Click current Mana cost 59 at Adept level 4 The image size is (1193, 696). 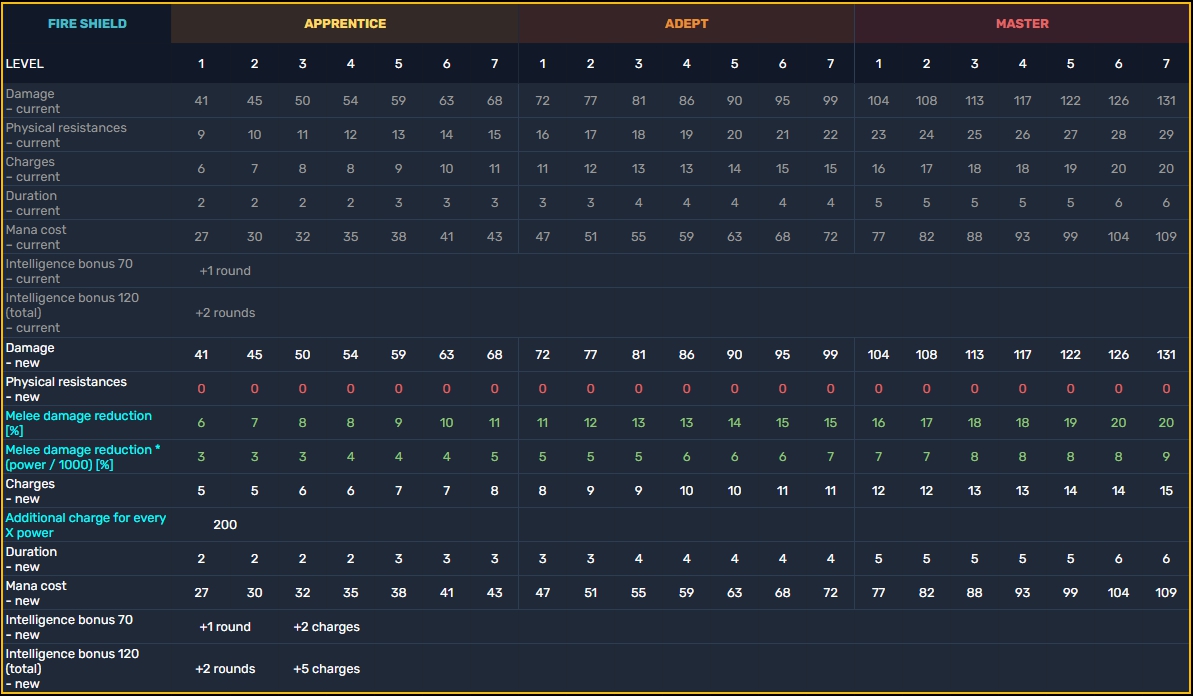point(686,237)
